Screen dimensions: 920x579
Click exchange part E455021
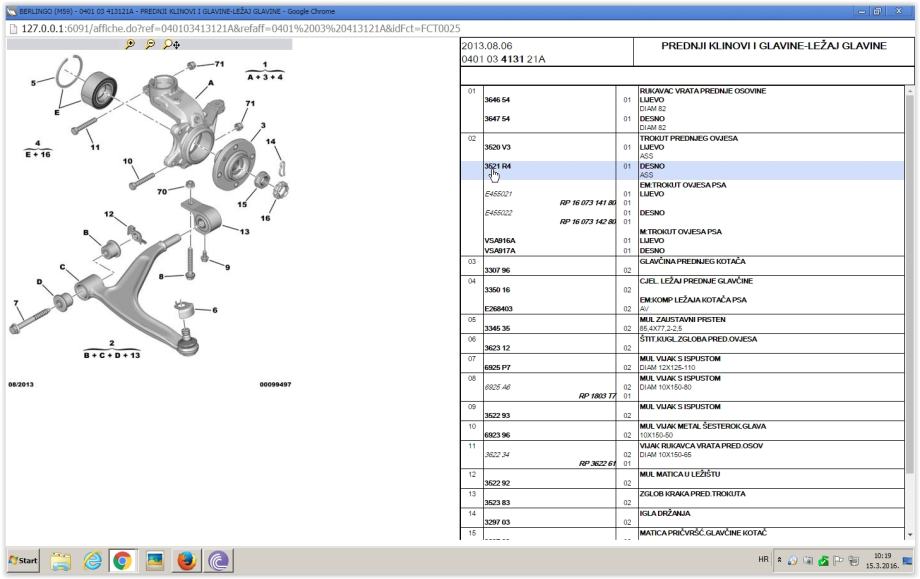(x=498, y=194)
